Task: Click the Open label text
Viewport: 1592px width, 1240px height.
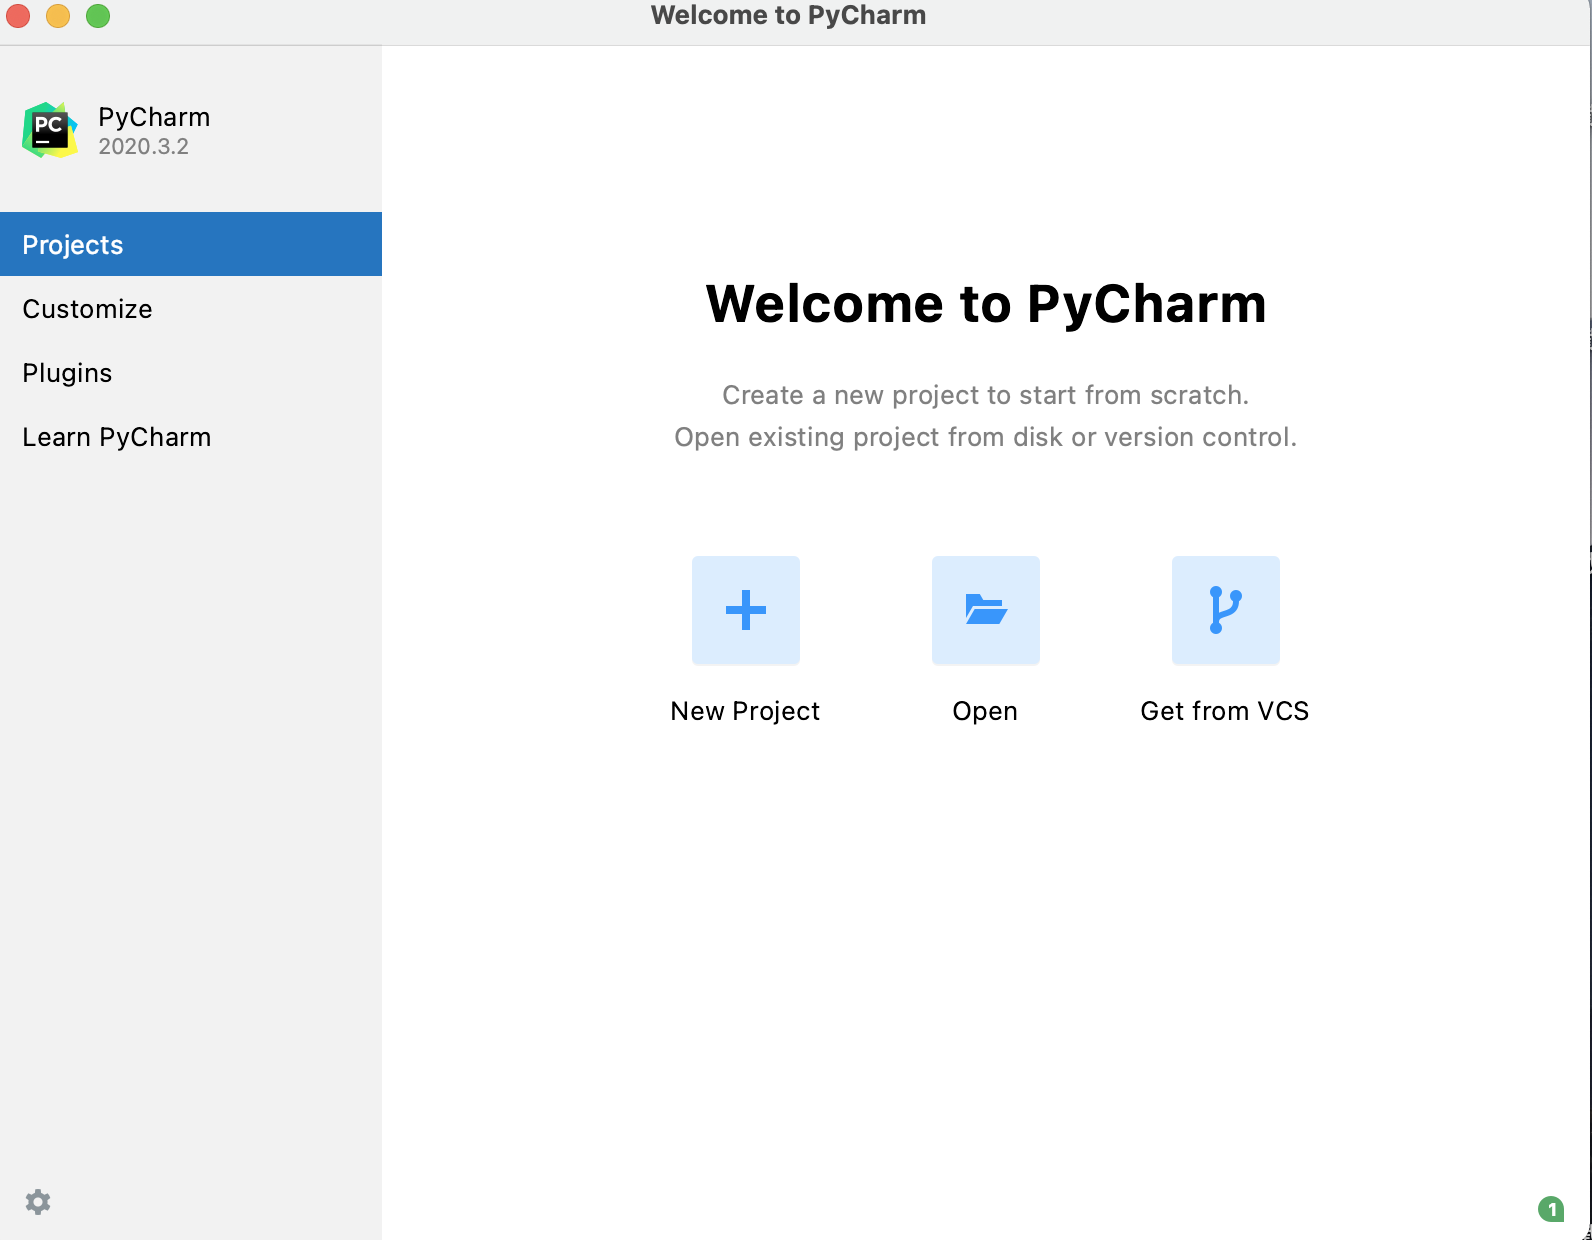Action: [985, 711]
